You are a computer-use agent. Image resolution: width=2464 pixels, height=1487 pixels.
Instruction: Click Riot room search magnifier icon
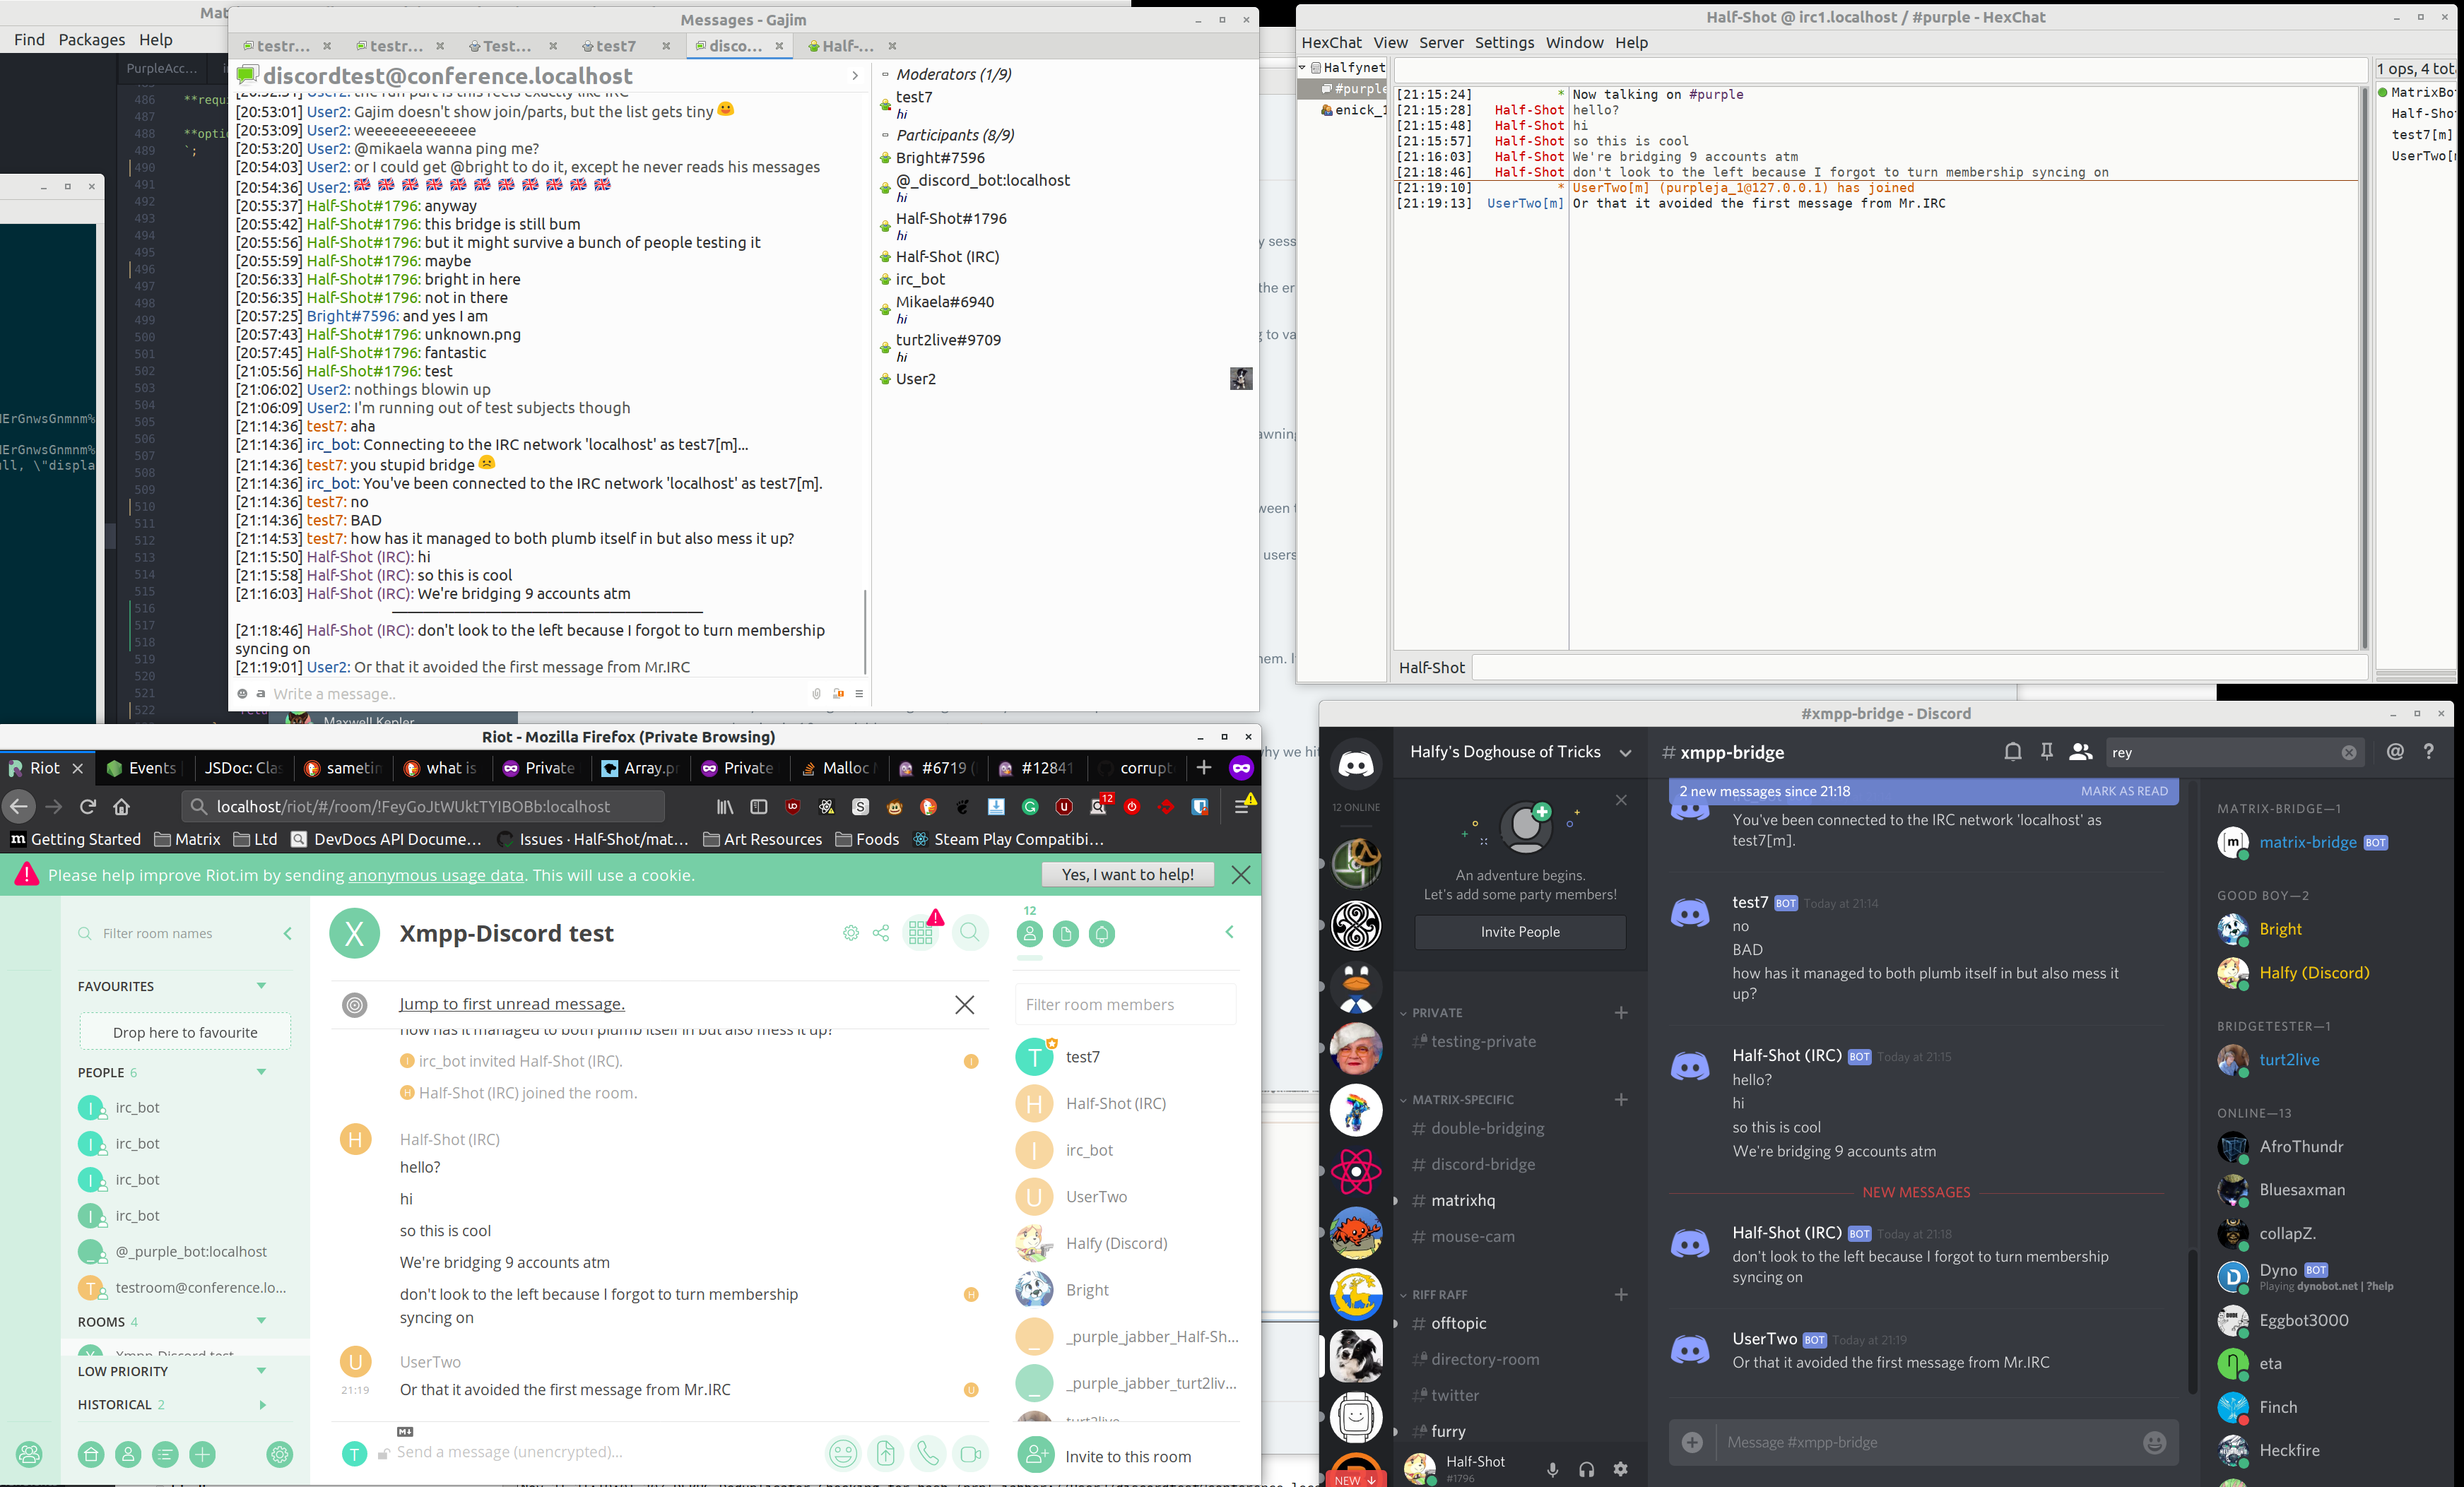click(x=969, y=933)
